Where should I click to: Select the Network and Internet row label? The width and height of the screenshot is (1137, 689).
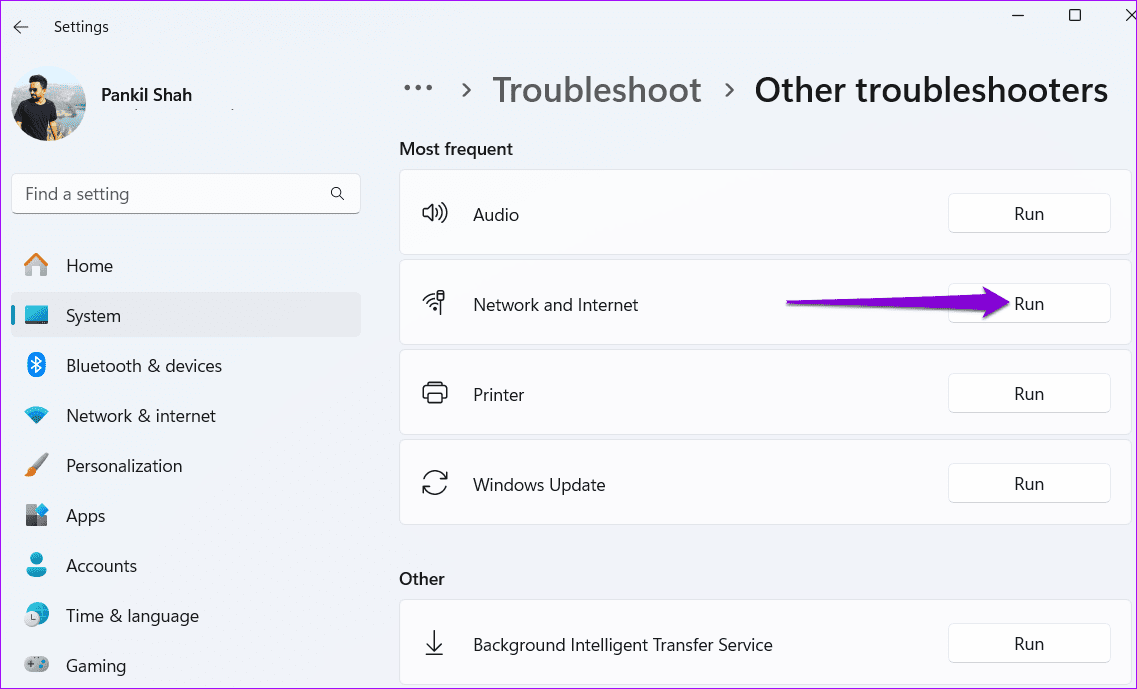pyautogui.click(x=555, y=305)
